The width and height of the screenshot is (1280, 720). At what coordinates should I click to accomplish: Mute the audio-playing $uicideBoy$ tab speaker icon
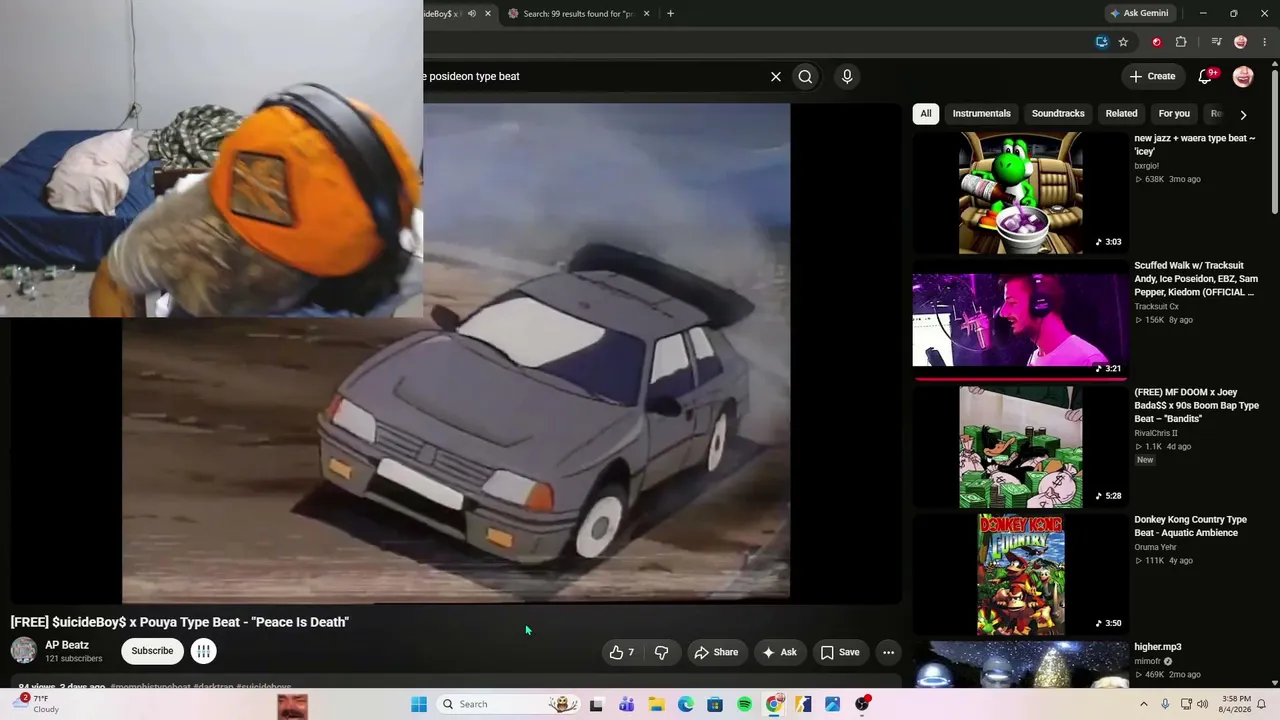(472, 14)
